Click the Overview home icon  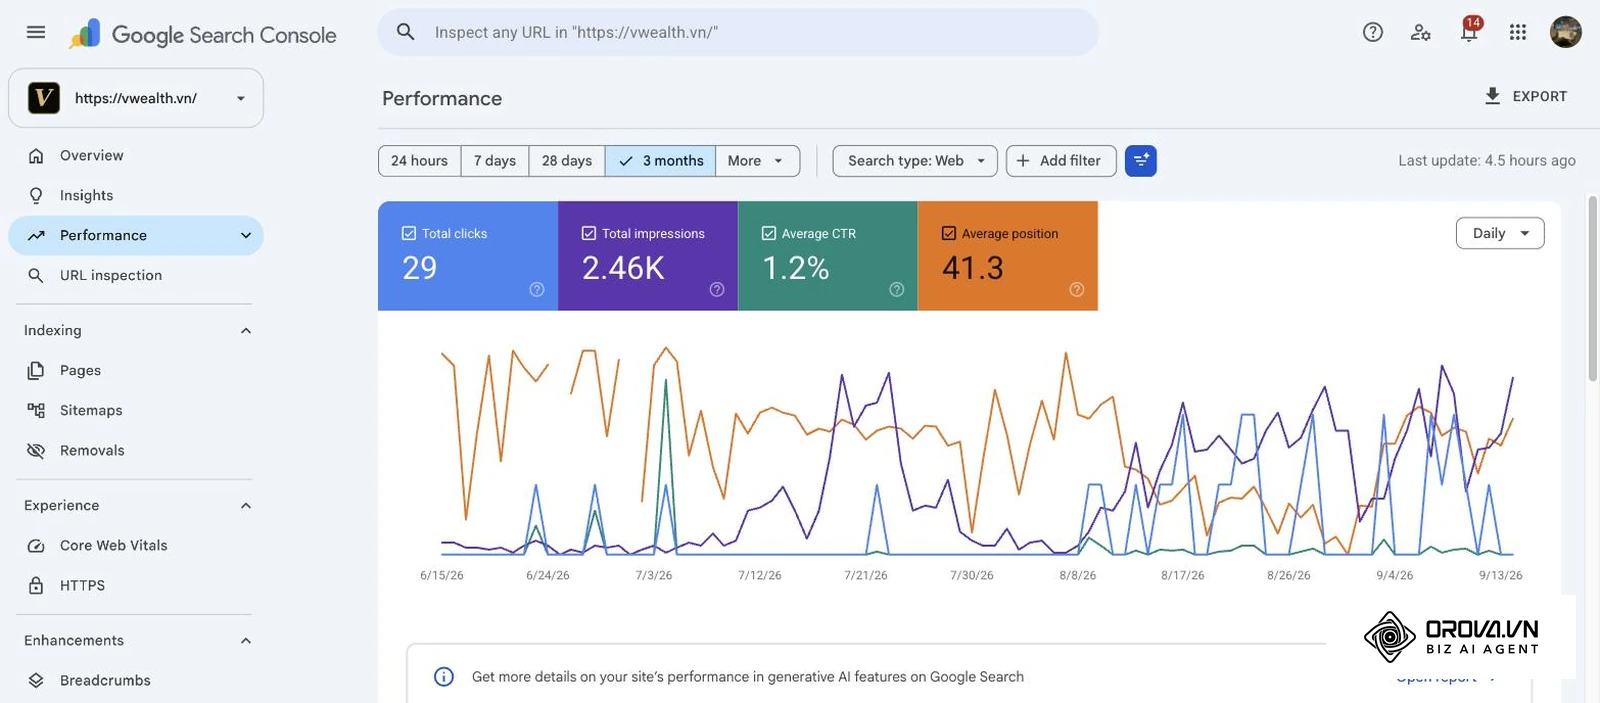[x=36, y=156]
